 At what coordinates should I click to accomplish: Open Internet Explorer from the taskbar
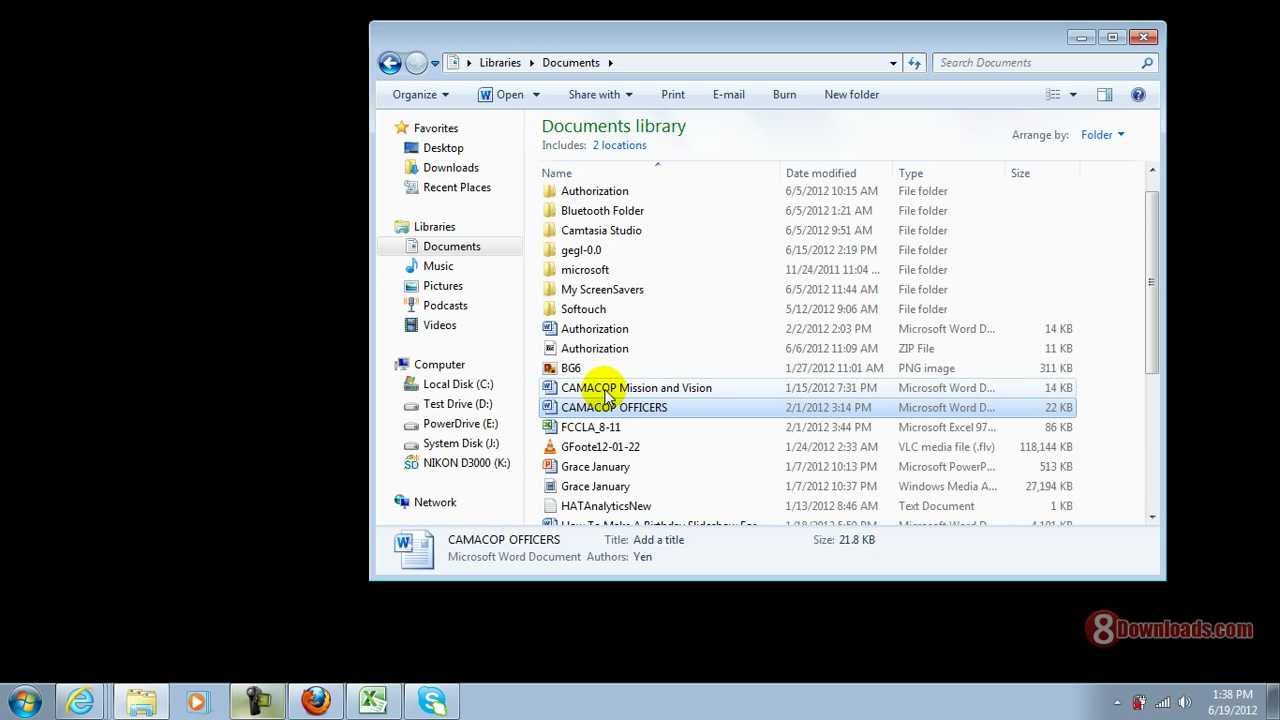80,701
